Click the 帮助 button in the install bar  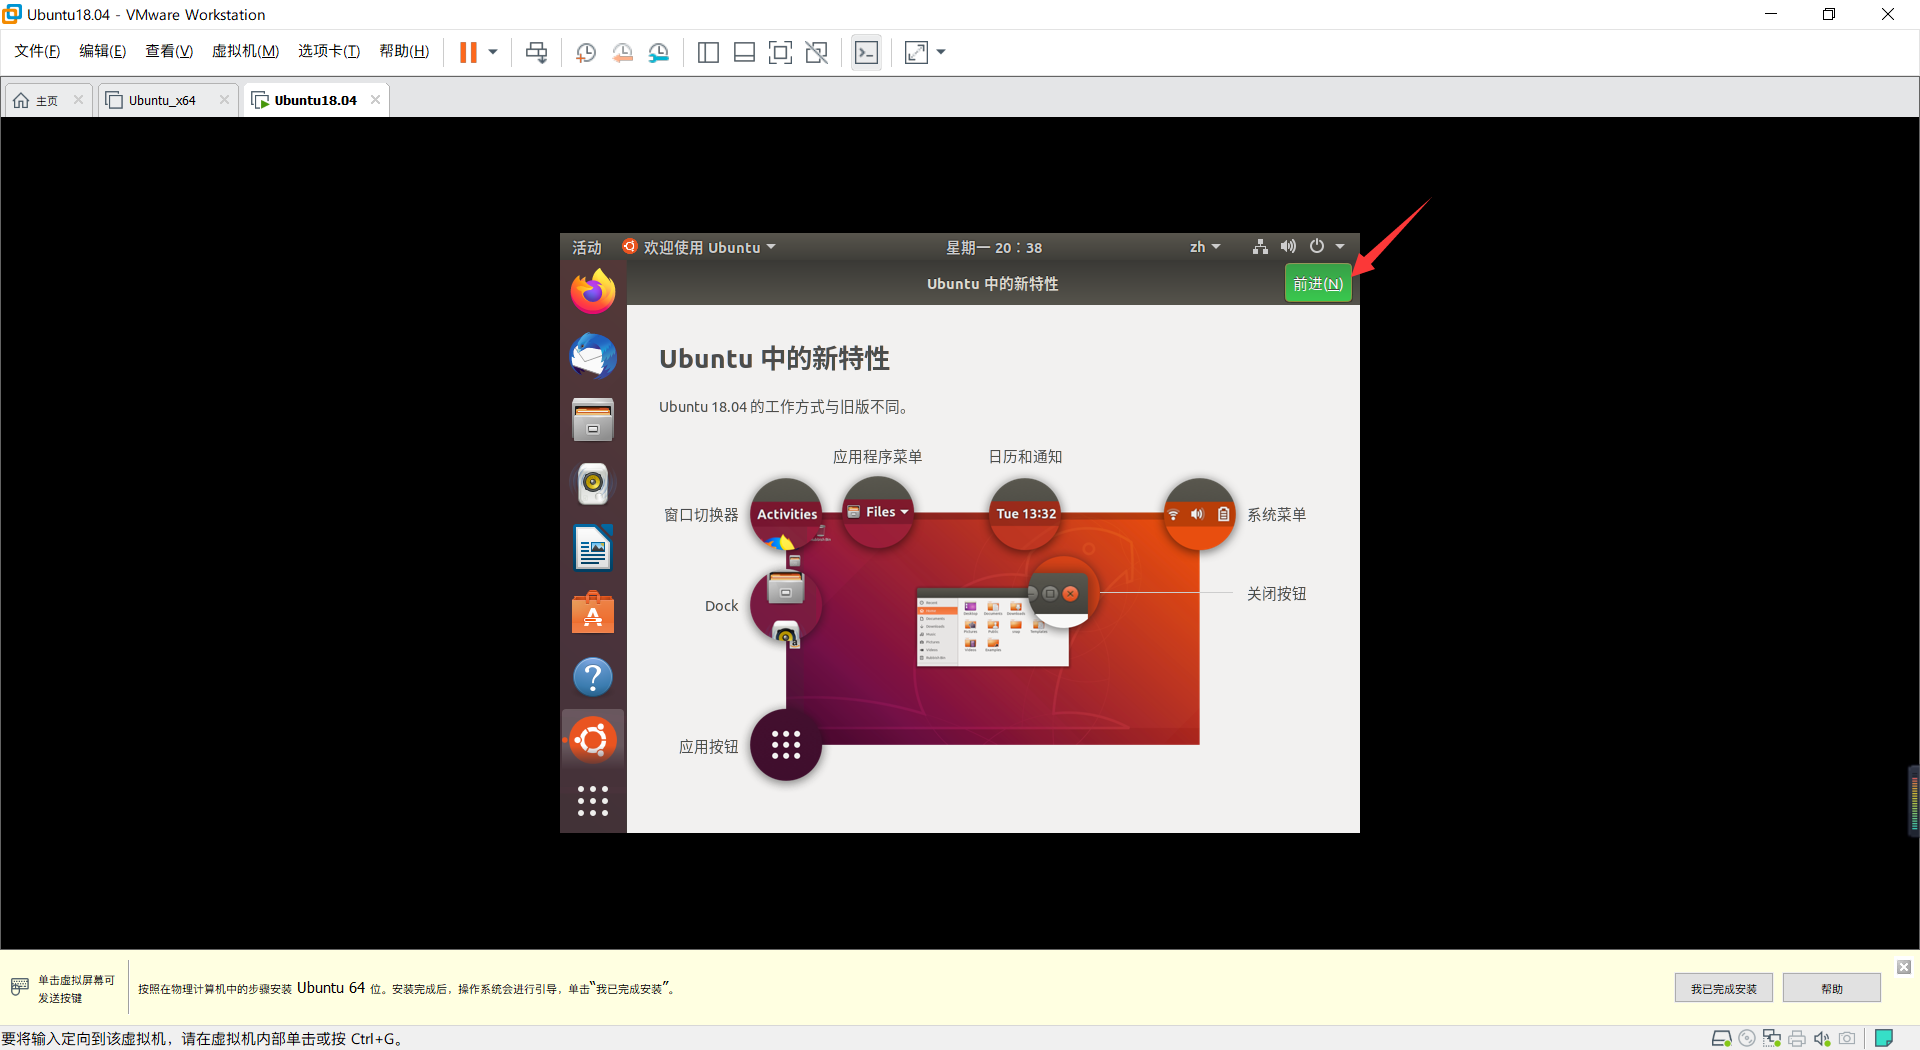(1831, 988)
